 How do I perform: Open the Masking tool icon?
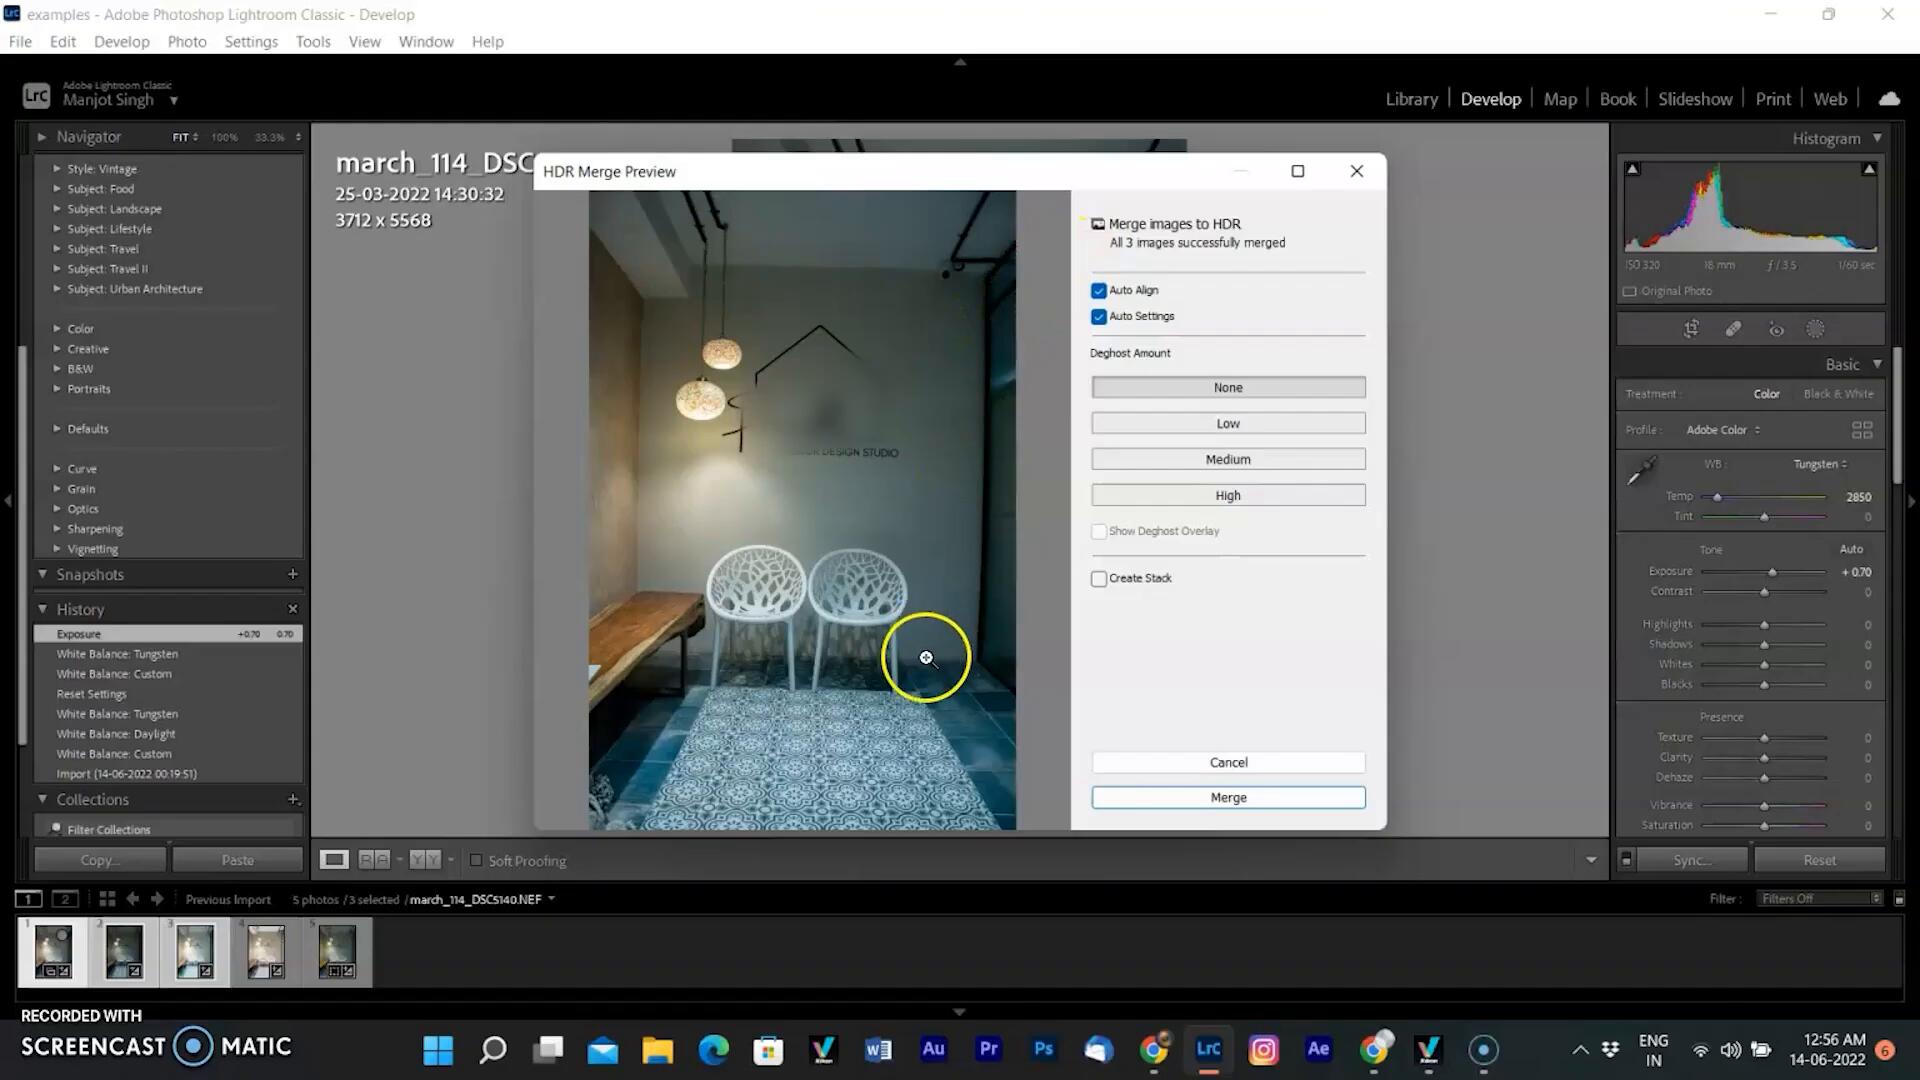(x=1815, y=329)
